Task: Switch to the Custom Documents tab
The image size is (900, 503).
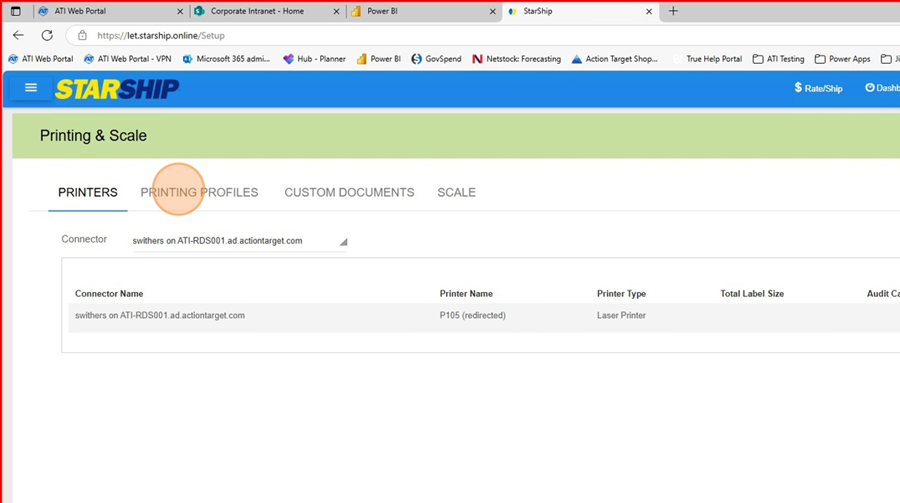Action: tap(349, 192)
